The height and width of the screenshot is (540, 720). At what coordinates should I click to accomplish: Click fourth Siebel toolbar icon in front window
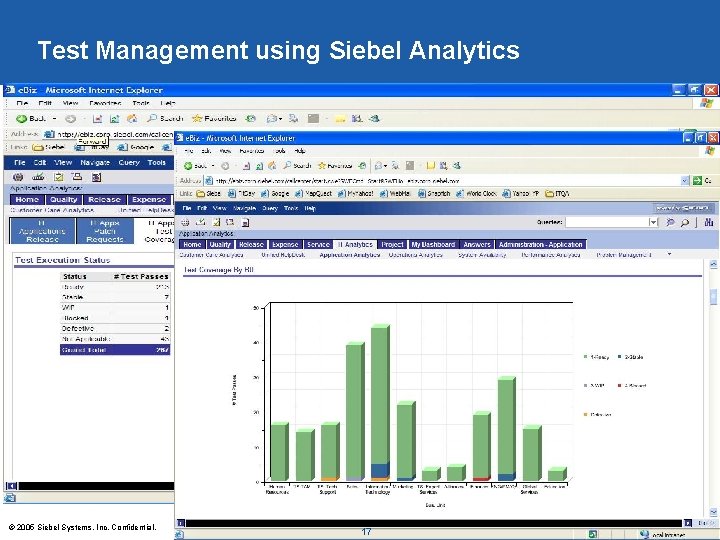pos(230,222)
